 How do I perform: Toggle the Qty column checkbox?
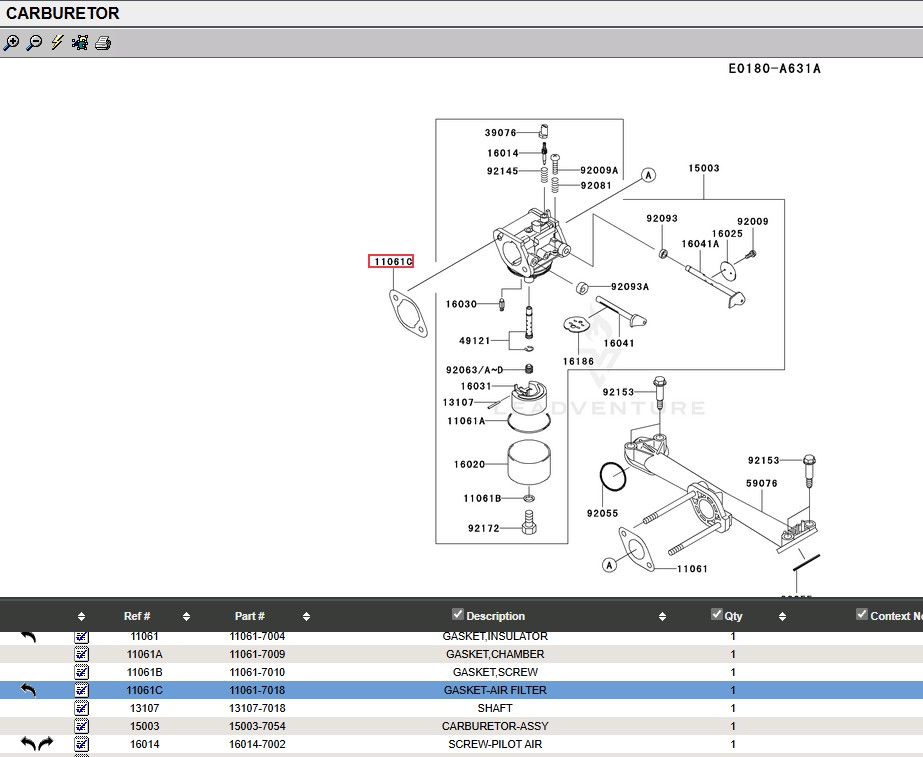coord(716,614)
